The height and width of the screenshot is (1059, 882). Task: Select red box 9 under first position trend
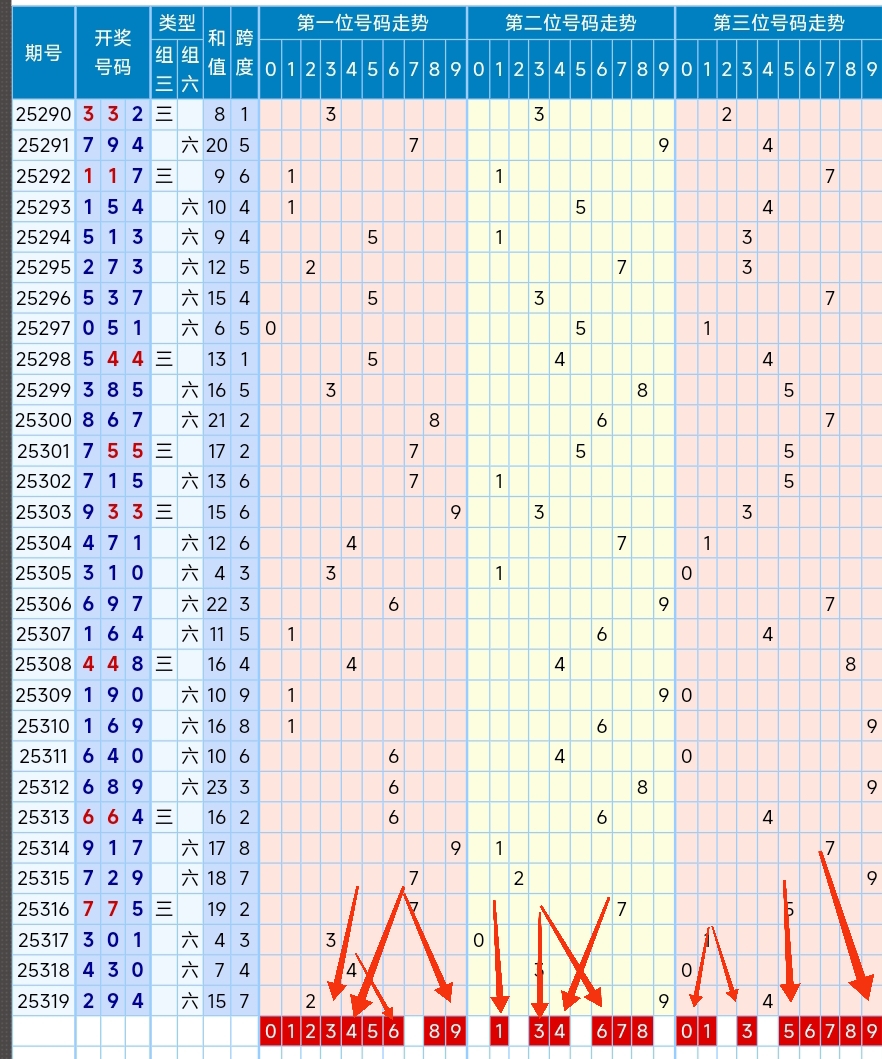(456, 1031)
